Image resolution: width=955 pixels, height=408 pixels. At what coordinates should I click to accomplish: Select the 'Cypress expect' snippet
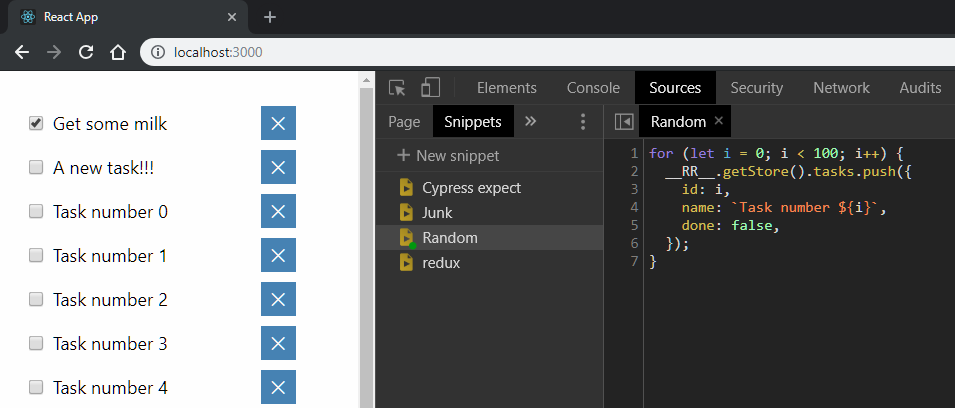[x=471, y=187]
